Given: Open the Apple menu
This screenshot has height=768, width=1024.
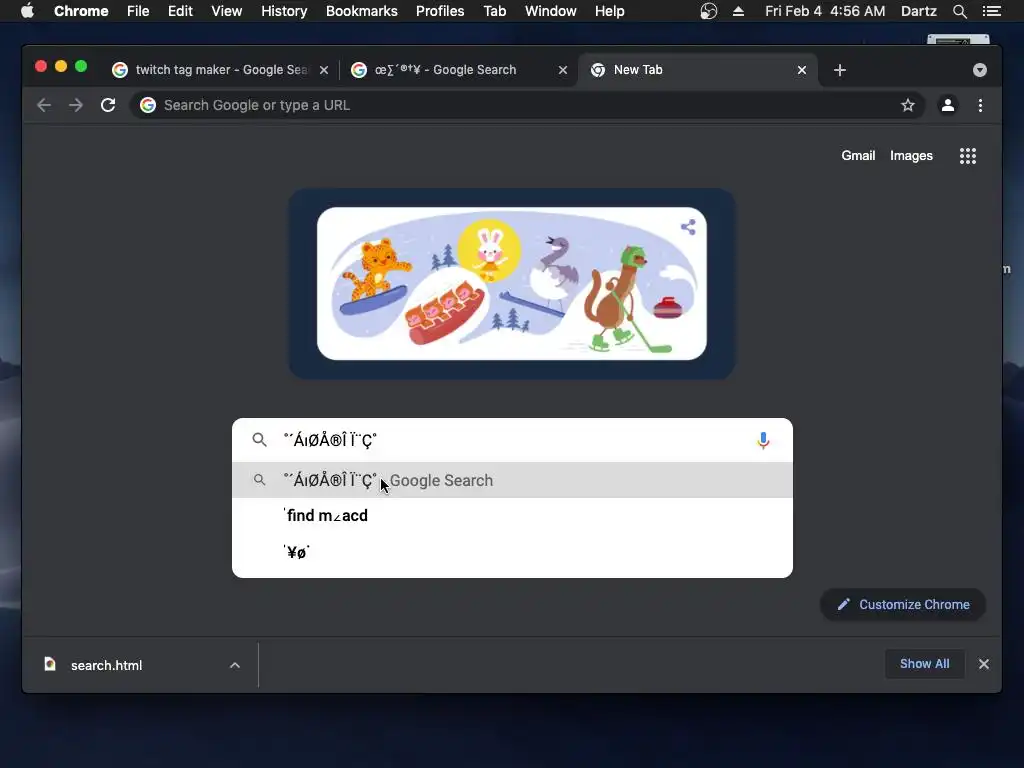Looking at the screenshot, I should 27,11.
